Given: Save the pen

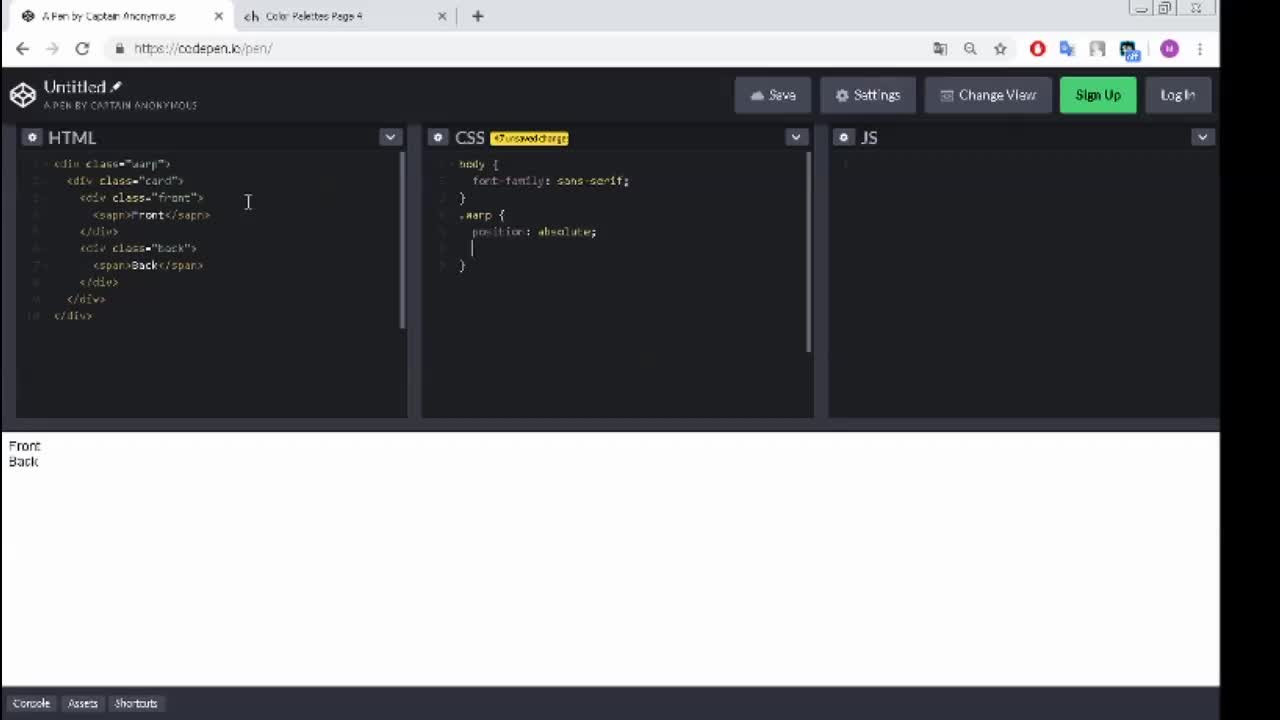Looking at the screenshot, I should (773, 95).
